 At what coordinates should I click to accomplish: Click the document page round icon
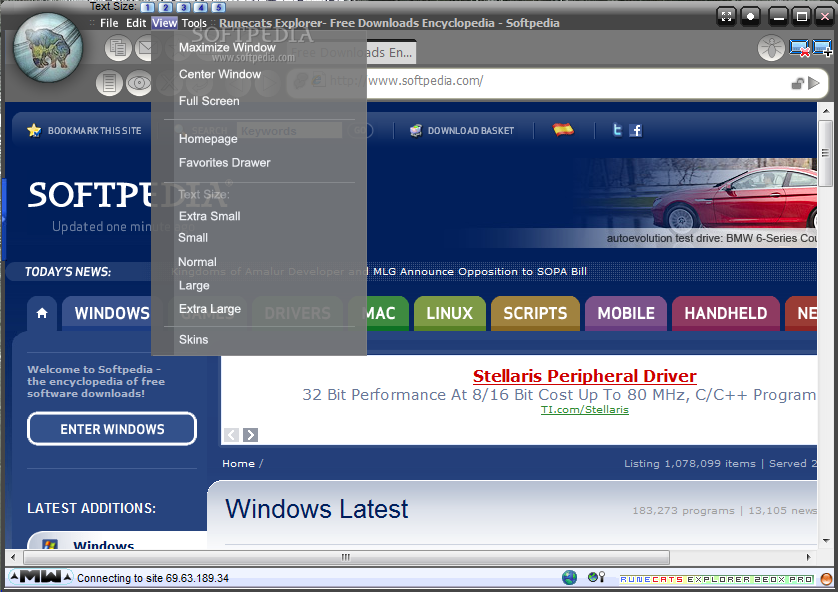109,83
